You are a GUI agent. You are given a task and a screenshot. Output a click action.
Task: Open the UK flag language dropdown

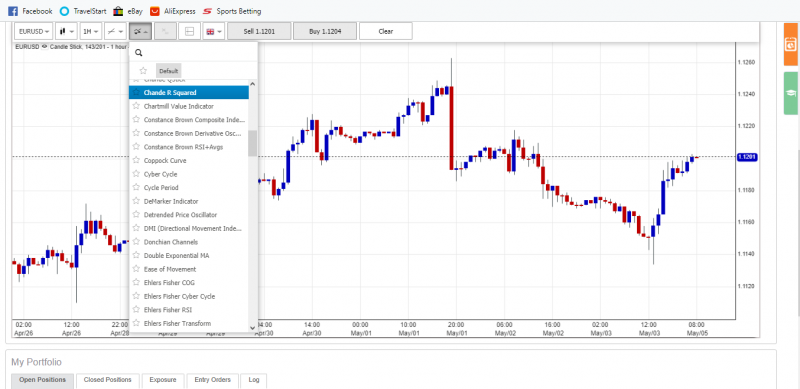tap(214, 31)
